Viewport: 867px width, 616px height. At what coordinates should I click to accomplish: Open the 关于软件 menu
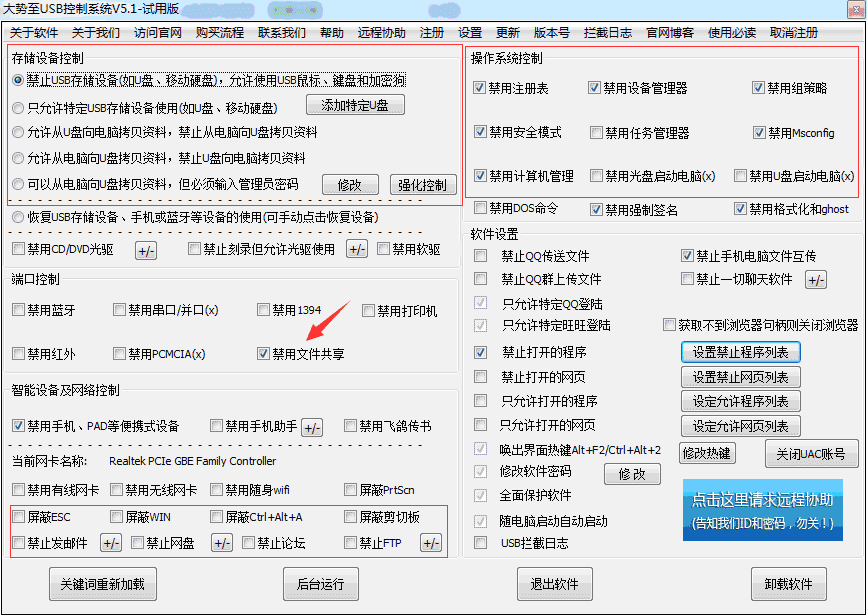click(34, 33)
